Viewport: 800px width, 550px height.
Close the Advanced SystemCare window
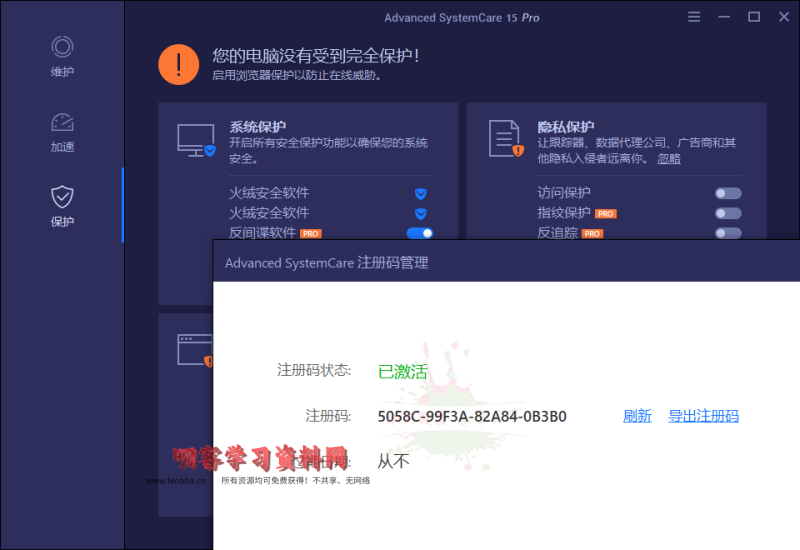click(784, 17)
